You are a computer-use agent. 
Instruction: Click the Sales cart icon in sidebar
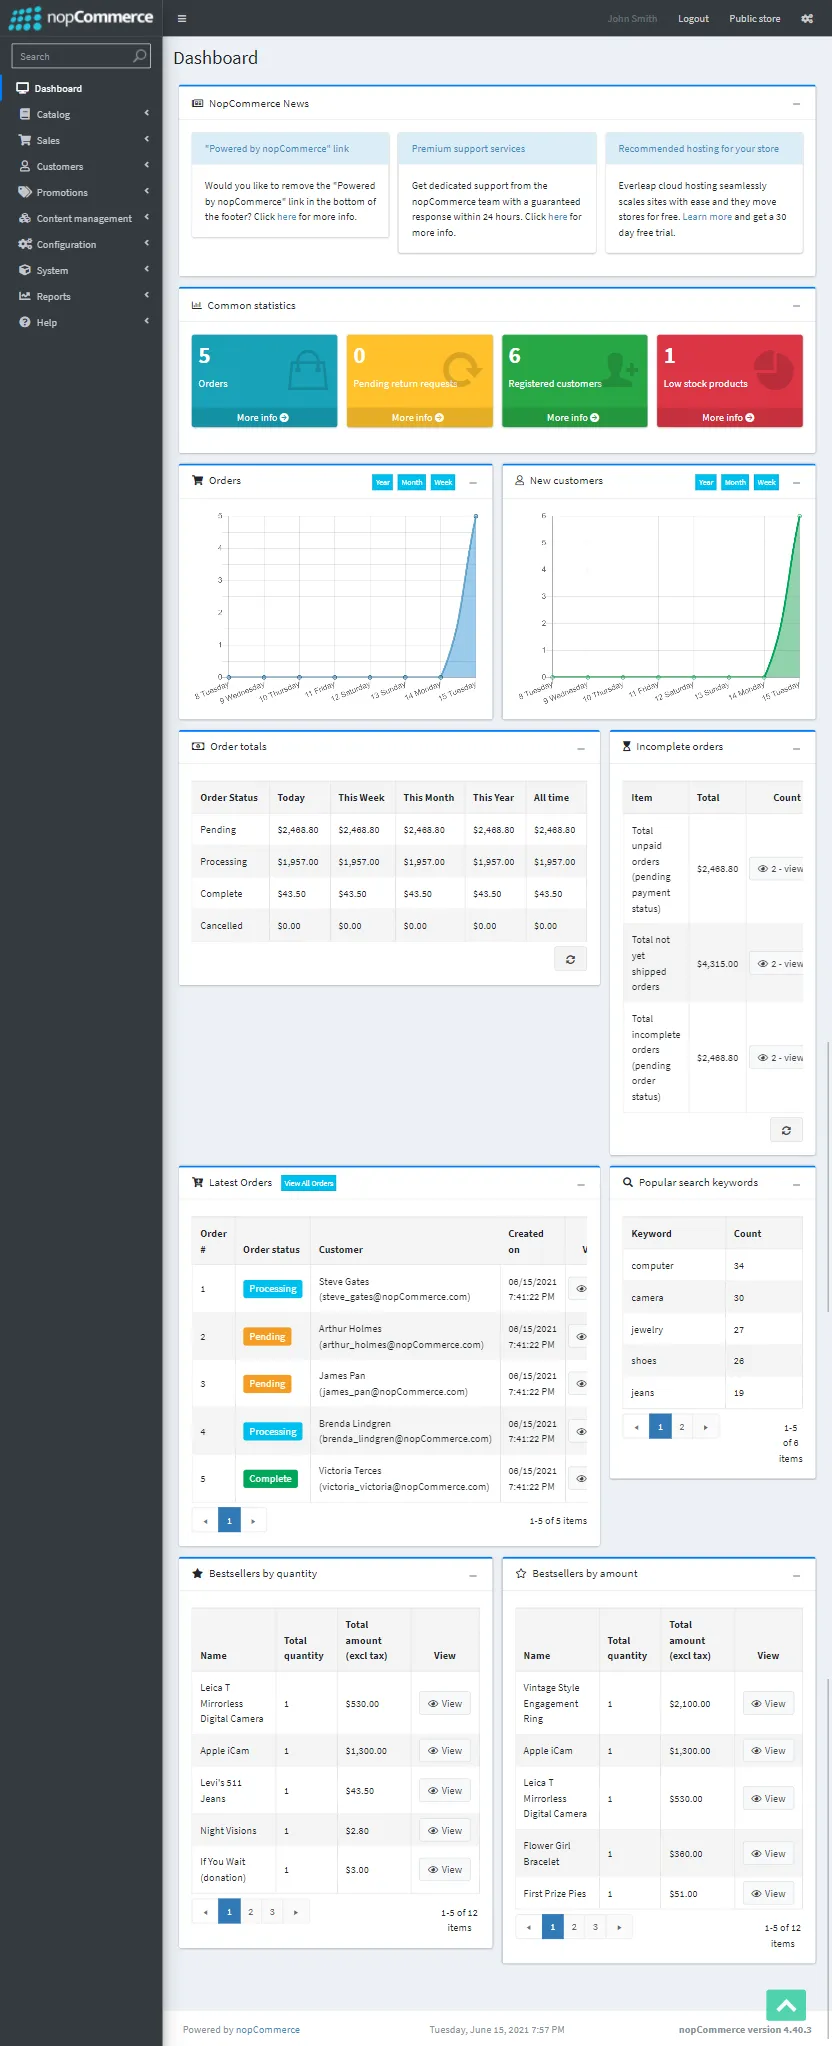25,140
